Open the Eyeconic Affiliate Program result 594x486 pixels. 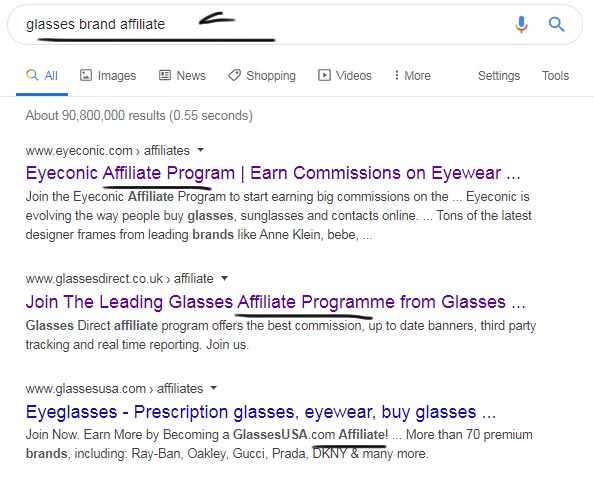coord(273,173)
